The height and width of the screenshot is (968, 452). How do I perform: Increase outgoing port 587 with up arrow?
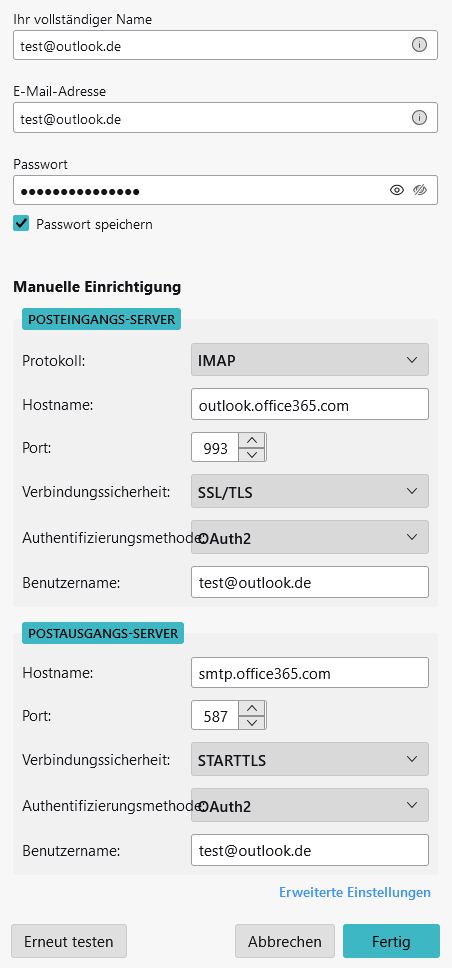[251, 709]
